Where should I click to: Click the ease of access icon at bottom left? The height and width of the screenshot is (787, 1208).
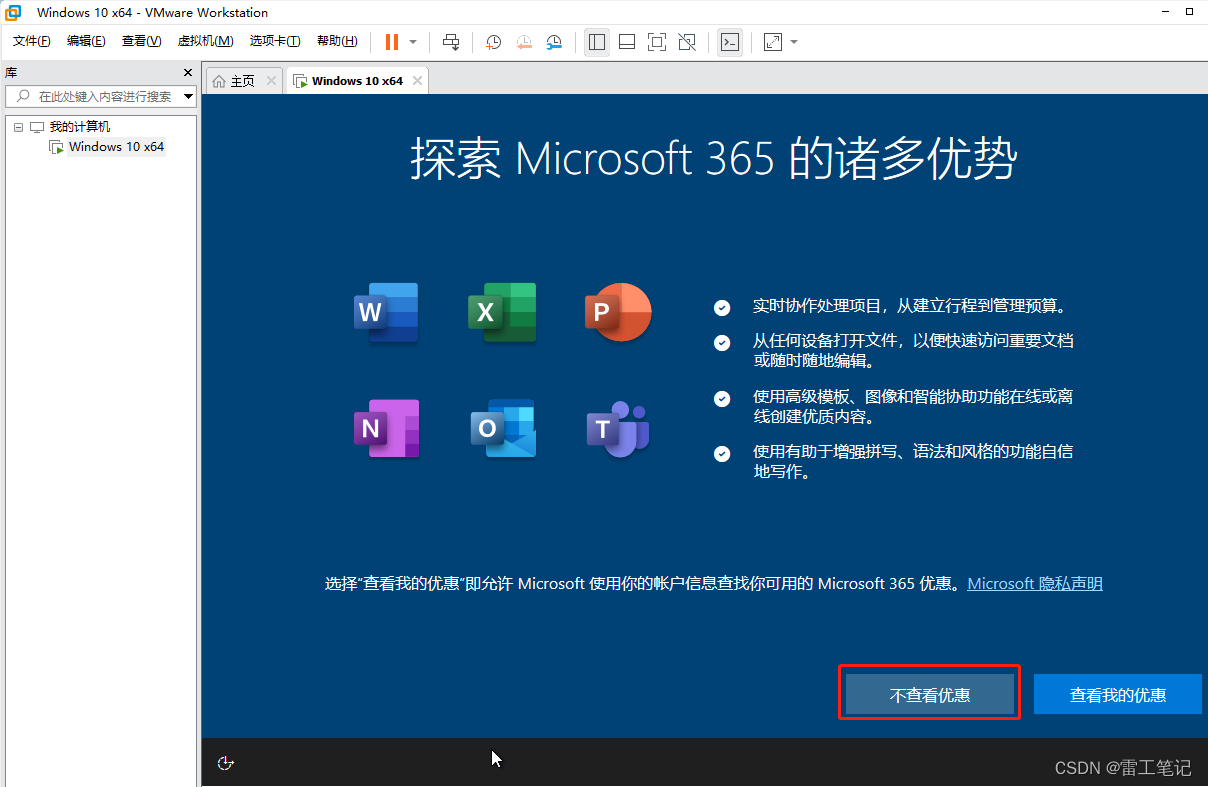pyautogui.click(x=226, y=763)
